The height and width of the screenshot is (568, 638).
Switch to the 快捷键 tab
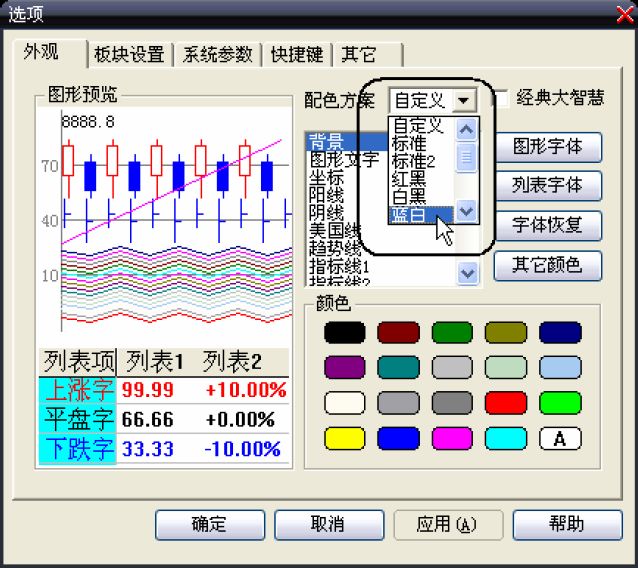pyautogui.click(x=297, y=55)
